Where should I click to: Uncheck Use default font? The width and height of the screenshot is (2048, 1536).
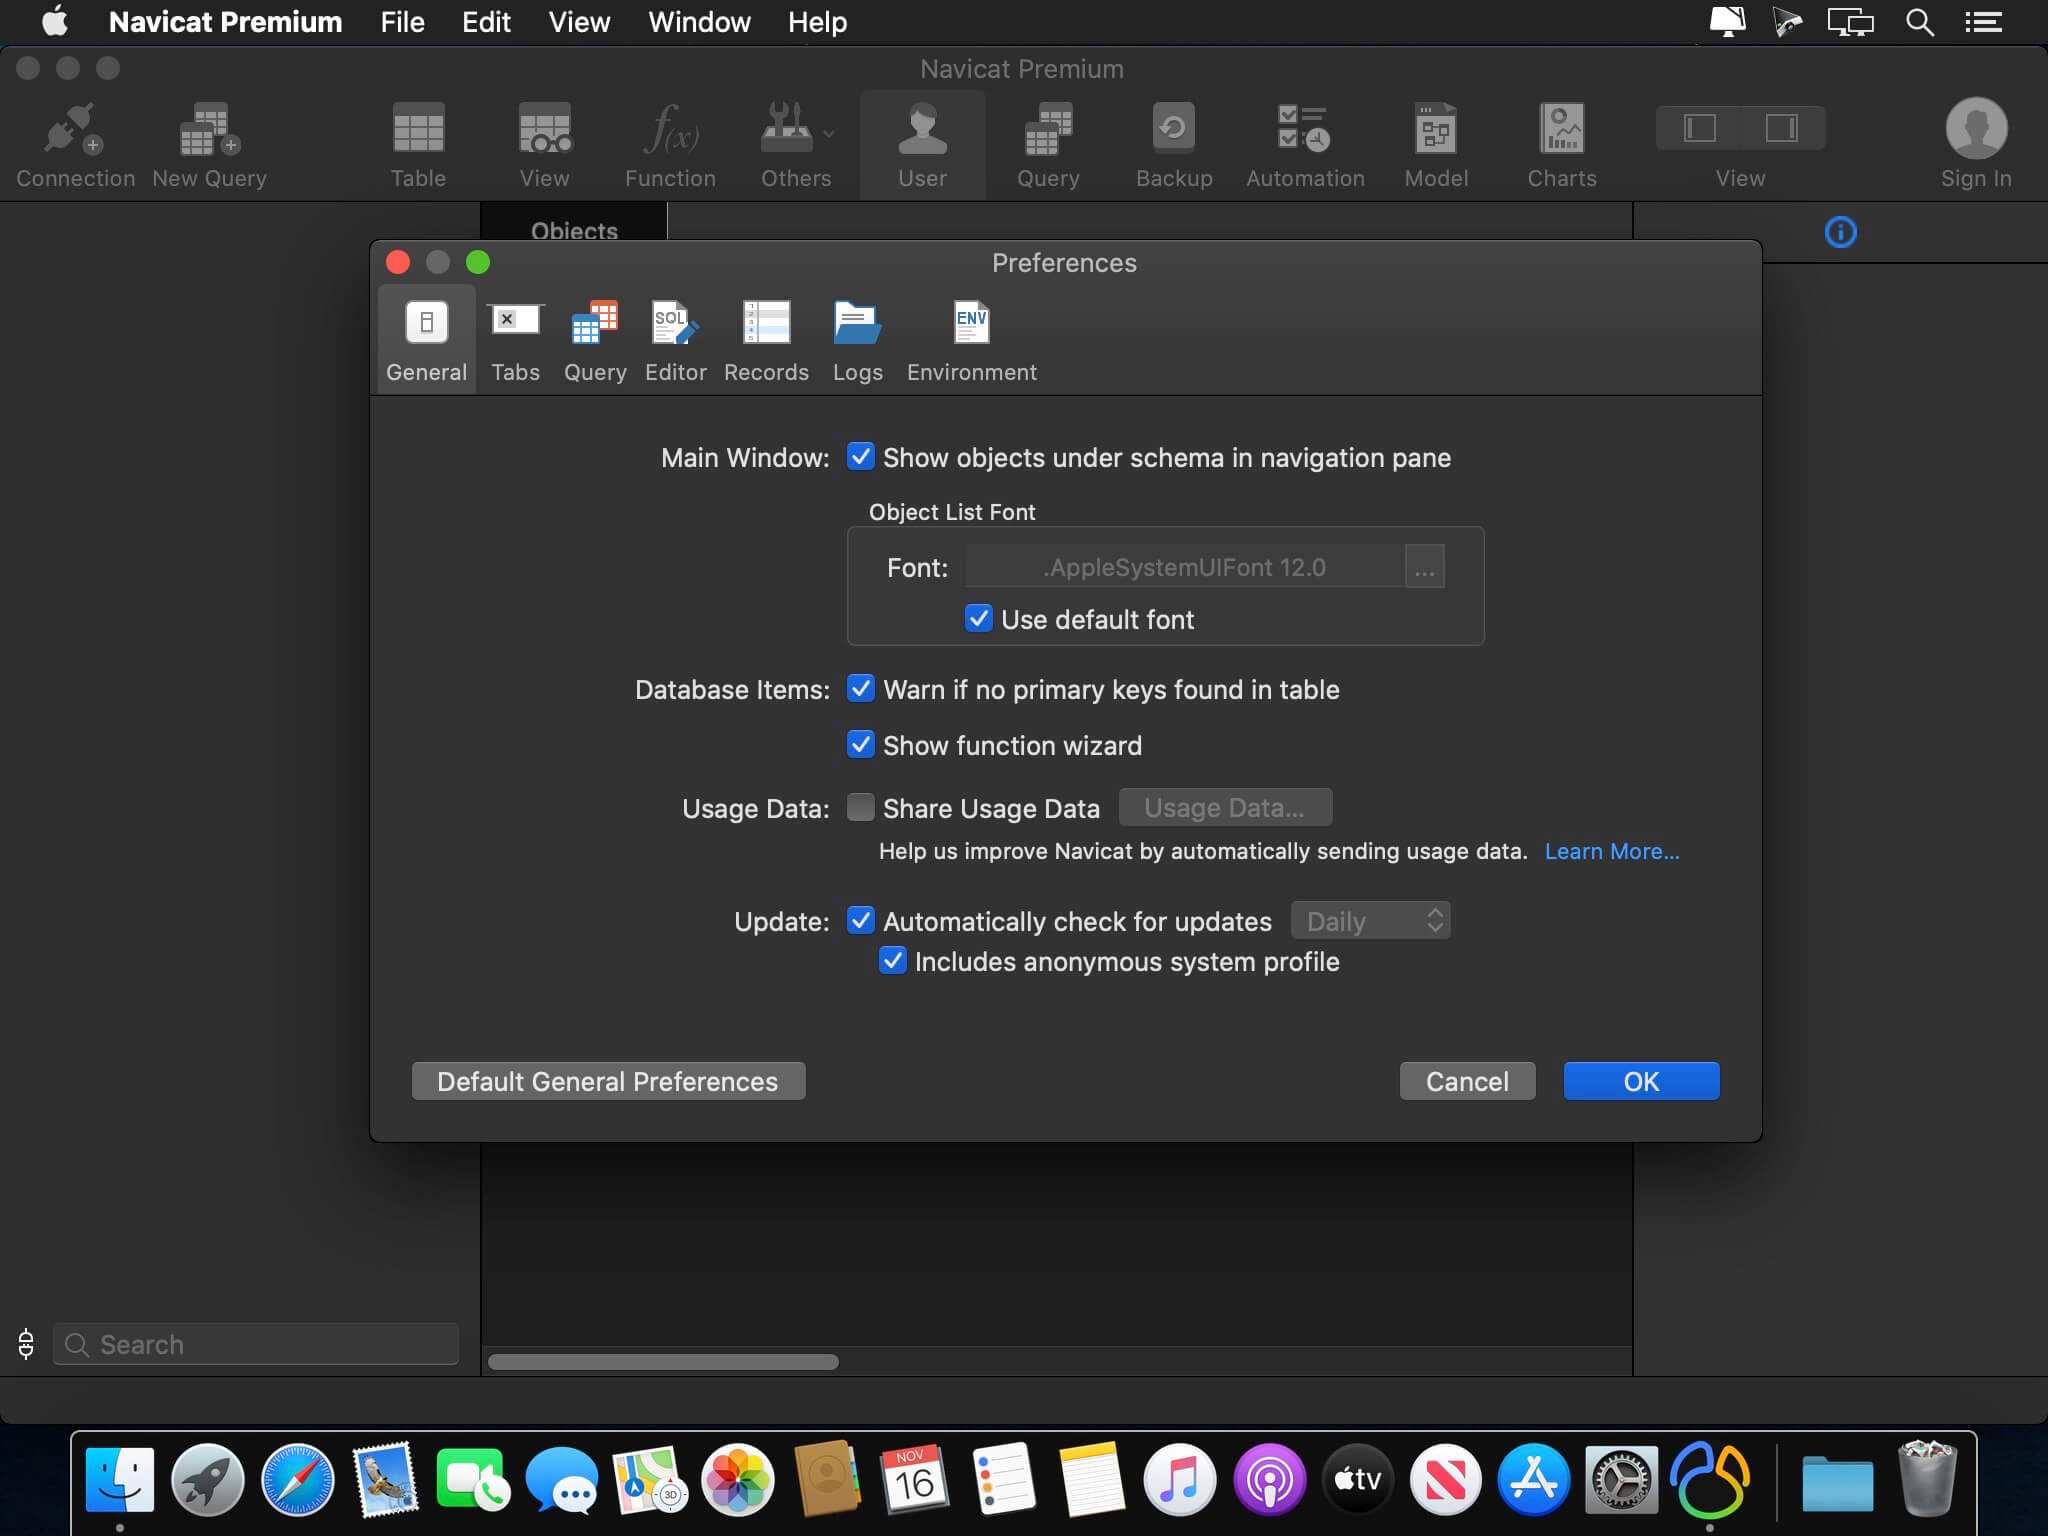(x=978, y=619)
